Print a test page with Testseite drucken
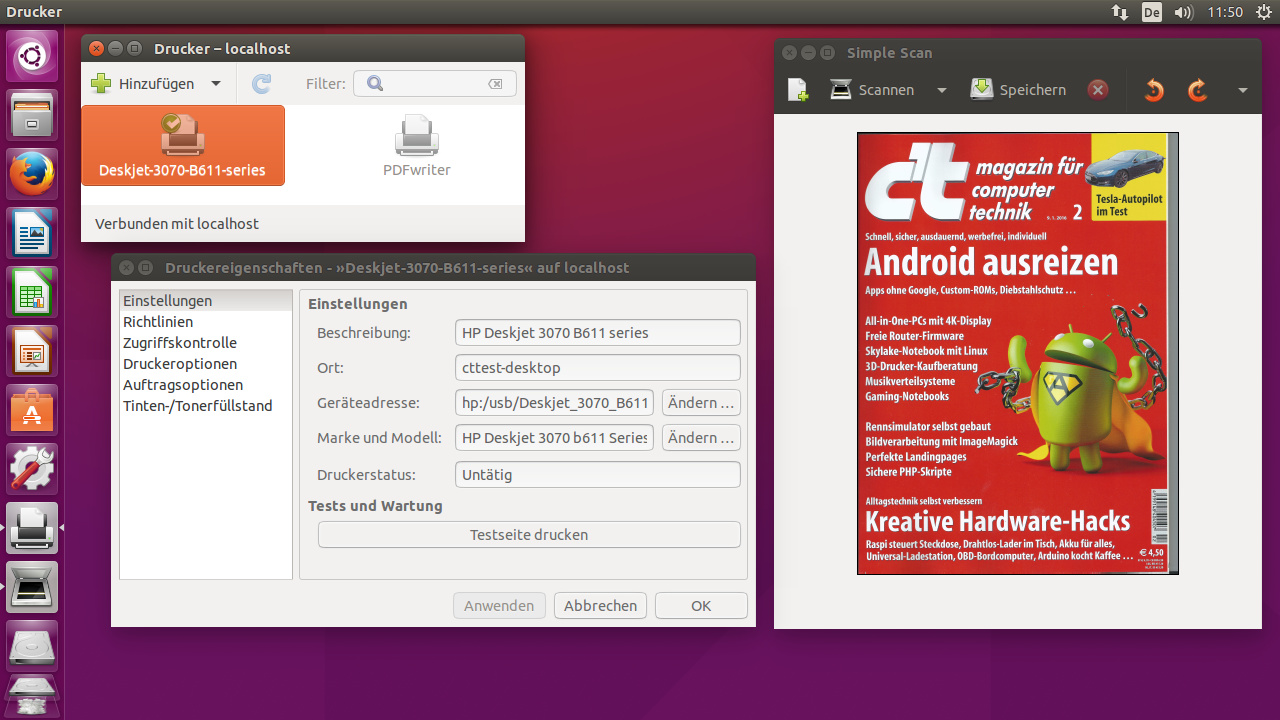 click(529, 535)
